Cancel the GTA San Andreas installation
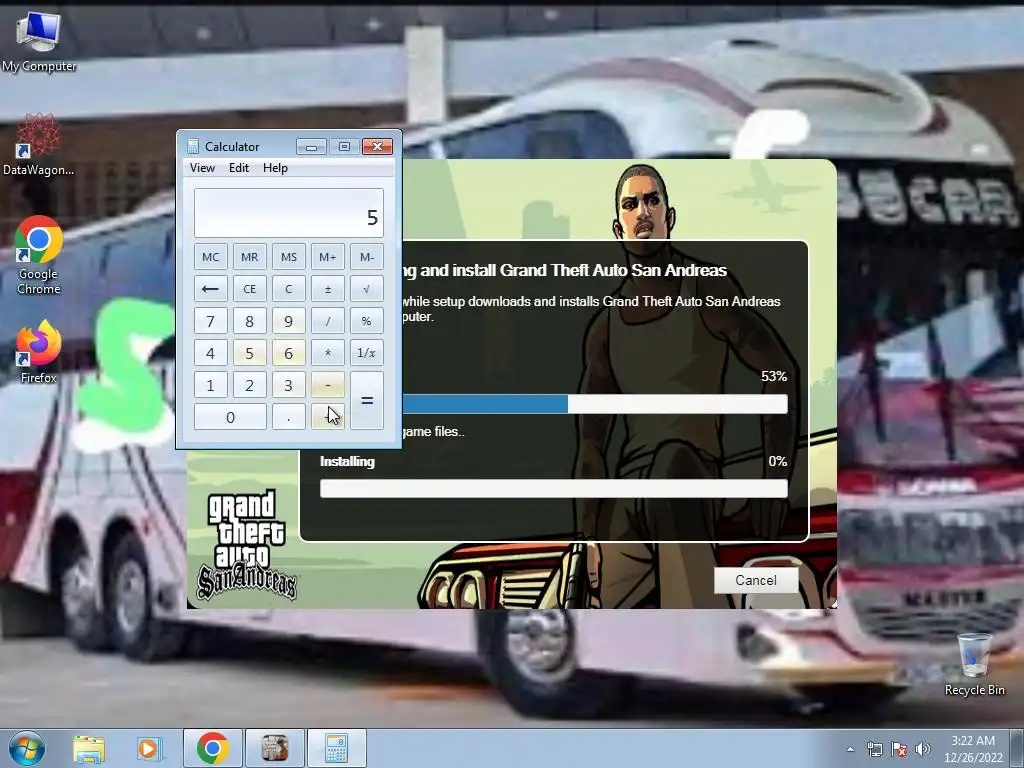1024x768 pixels. pos(756,580)
